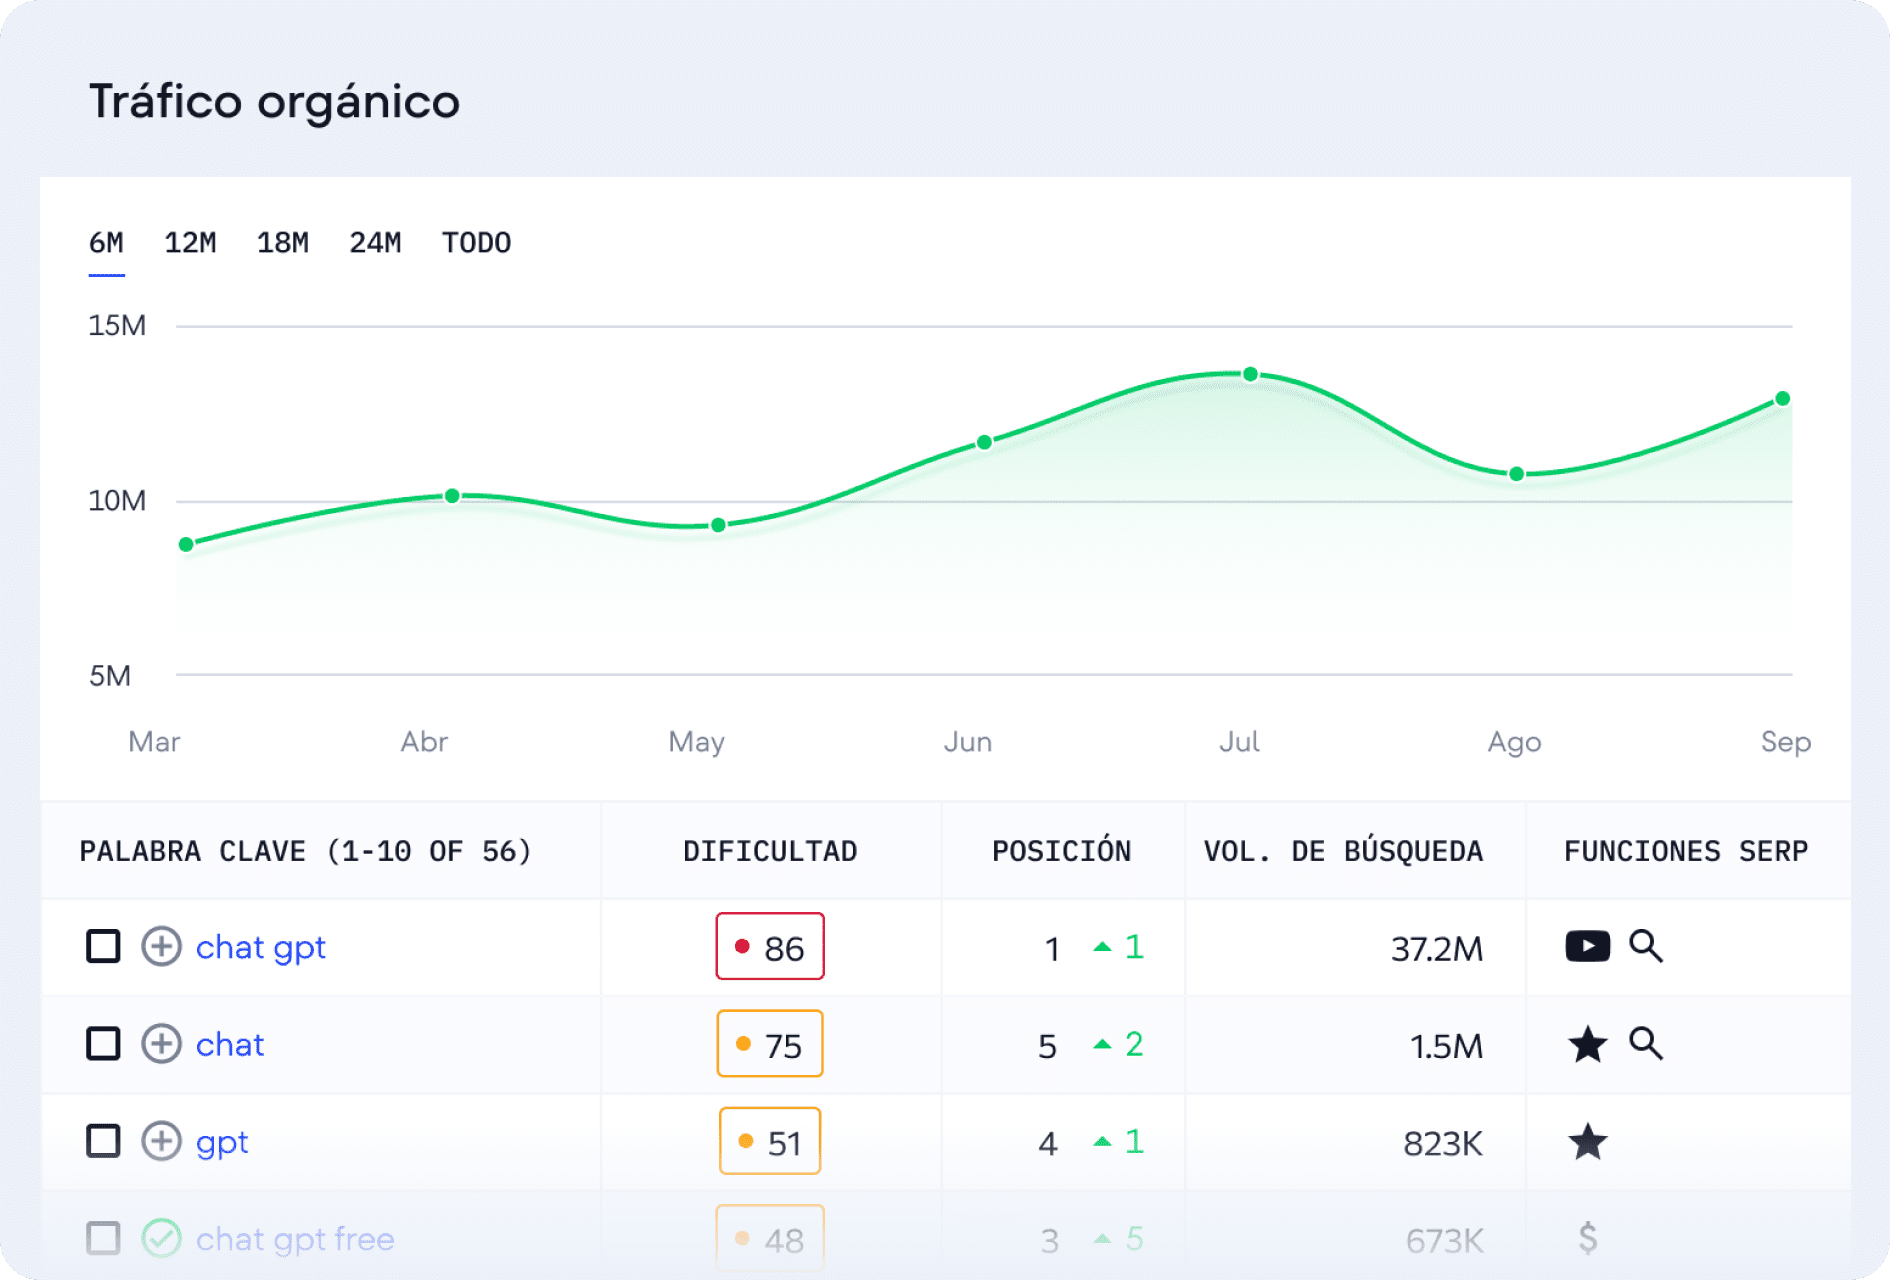Image resolution: width=1890 pixels, height=1280 pixels.
Task: Click the Sep data point on chart
Action: click(1782, 399)
